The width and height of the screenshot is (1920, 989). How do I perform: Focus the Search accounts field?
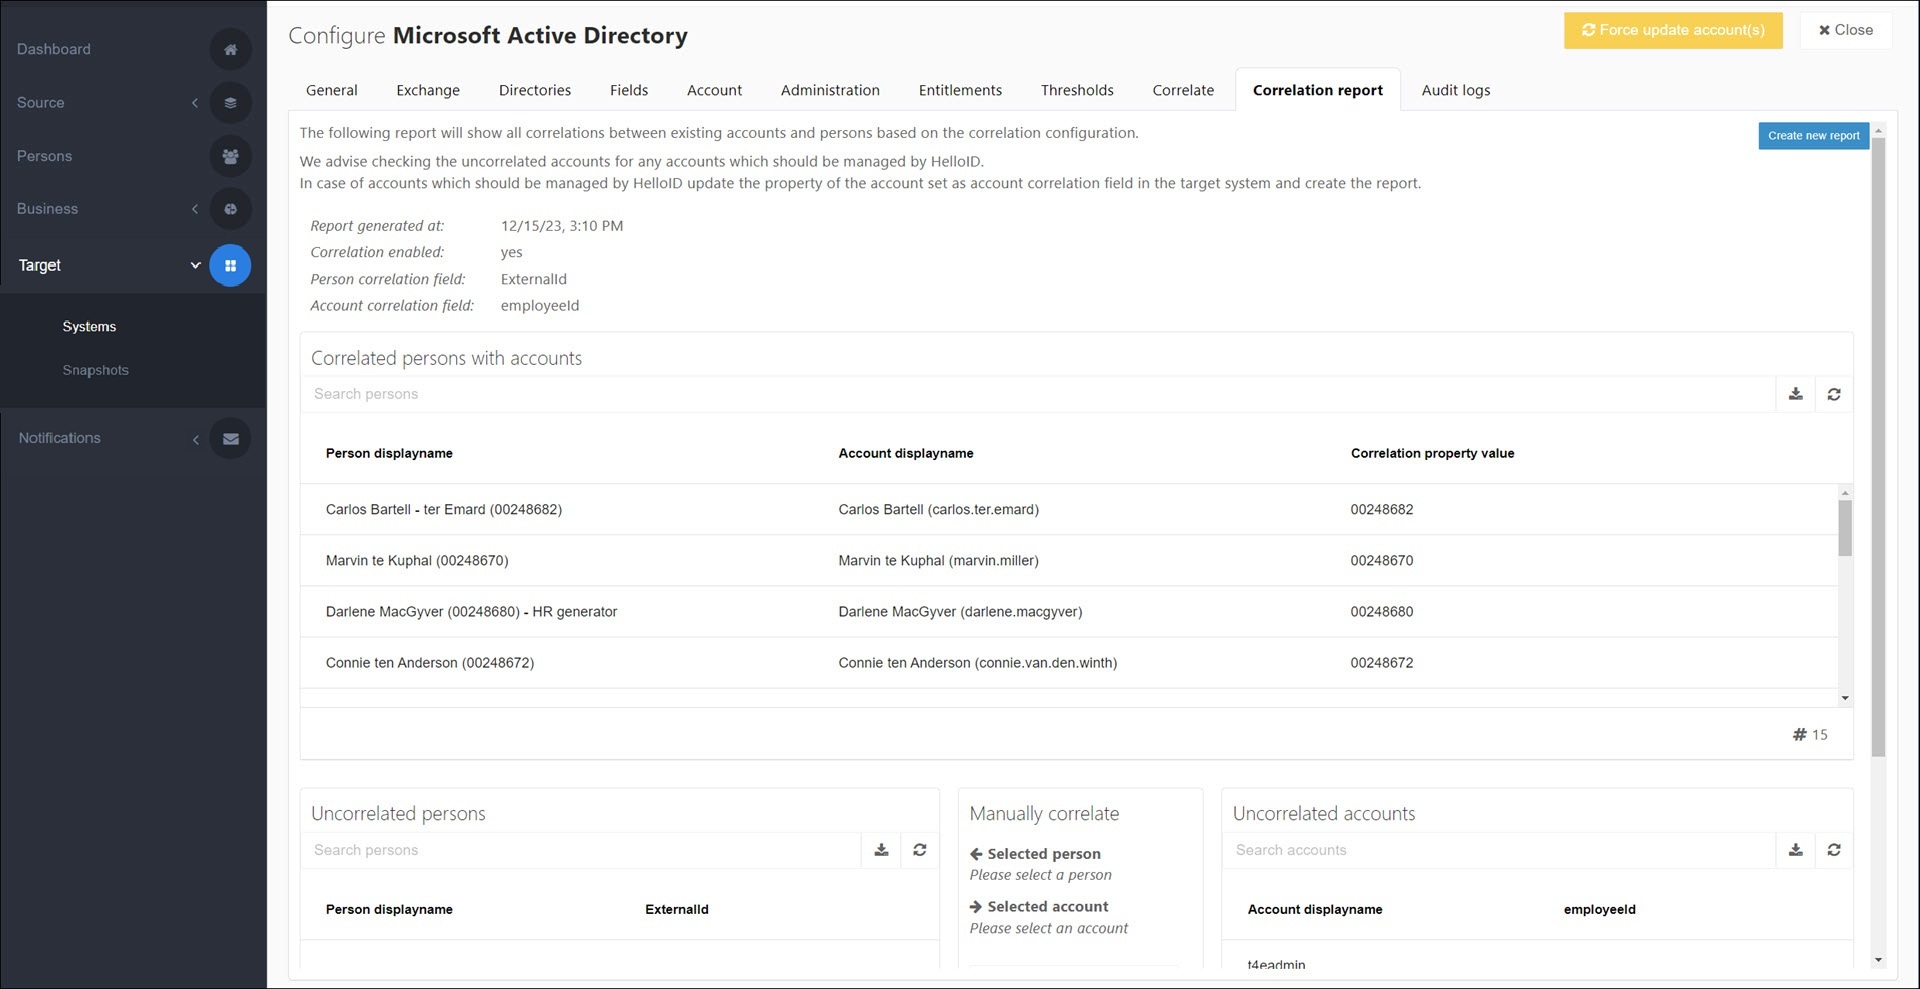[1499, 850]
